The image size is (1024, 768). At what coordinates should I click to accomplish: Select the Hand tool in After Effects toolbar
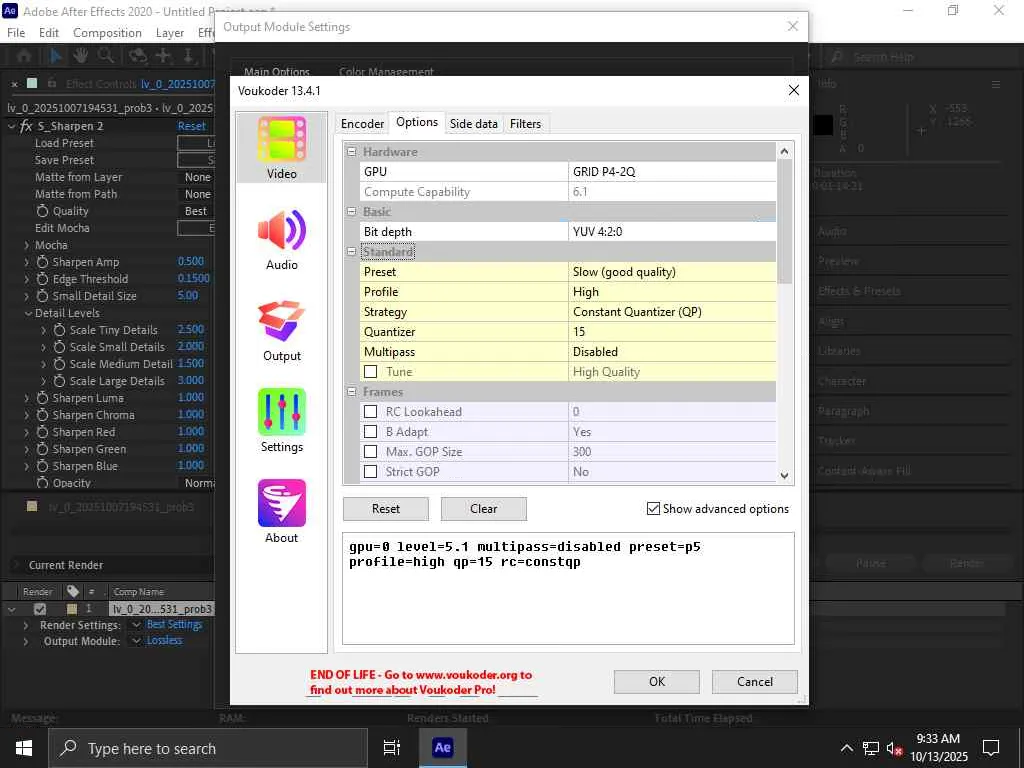(80, 56)
